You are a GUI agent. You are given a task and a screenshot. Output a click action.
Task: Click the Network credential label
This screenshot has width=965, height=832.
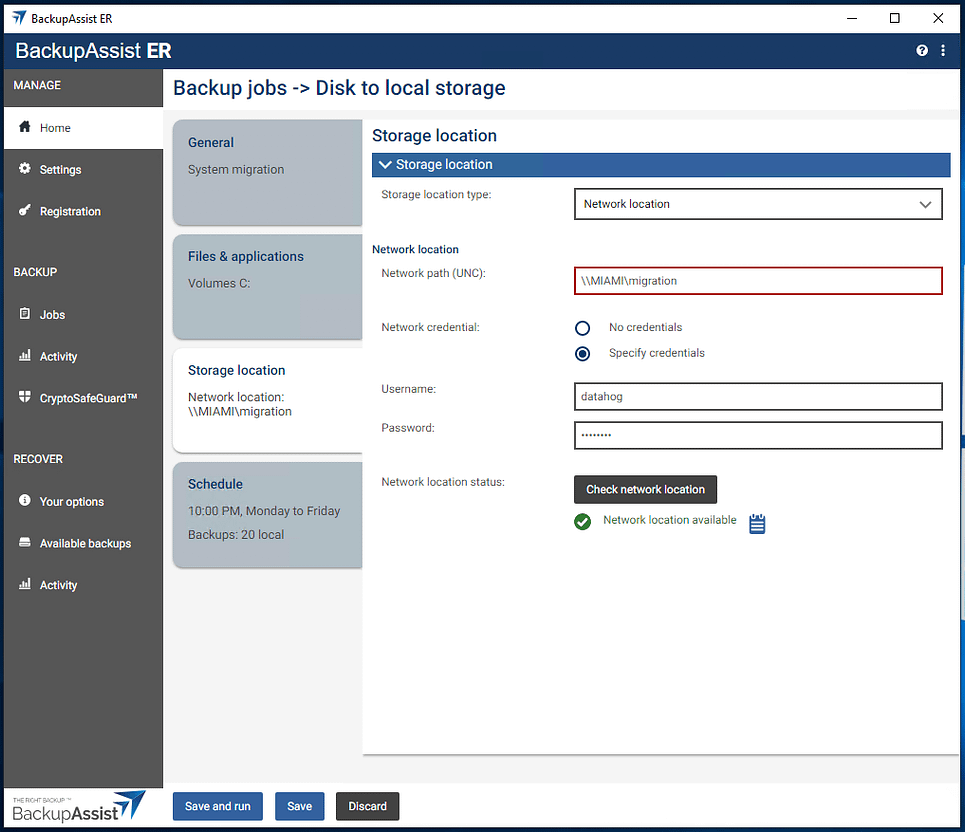pos(430,327)
